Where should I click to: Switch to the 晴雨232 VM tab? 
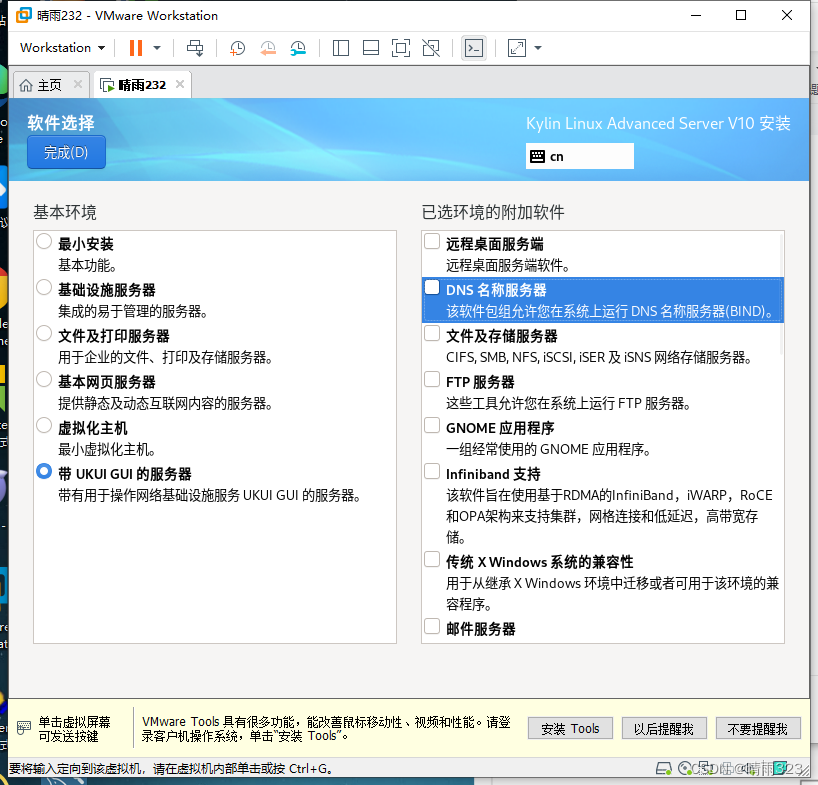pyautogui.click(x=142, y=84)
